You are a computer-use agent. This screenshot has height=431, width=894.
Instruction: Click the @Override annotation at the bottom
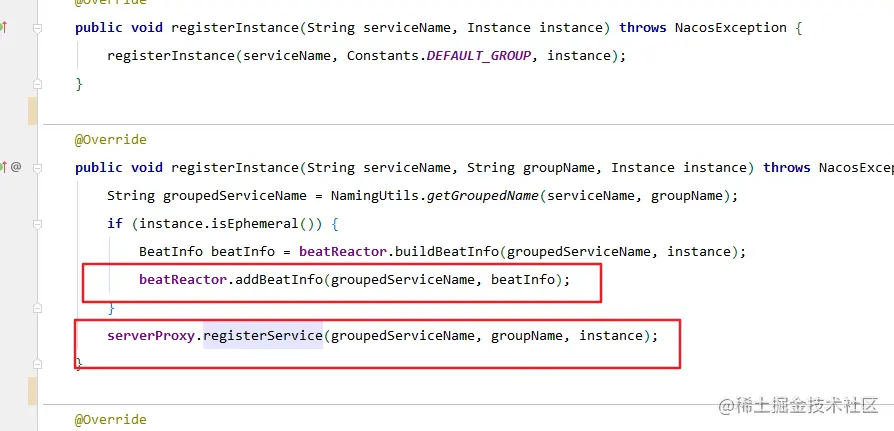click(111, 420)
